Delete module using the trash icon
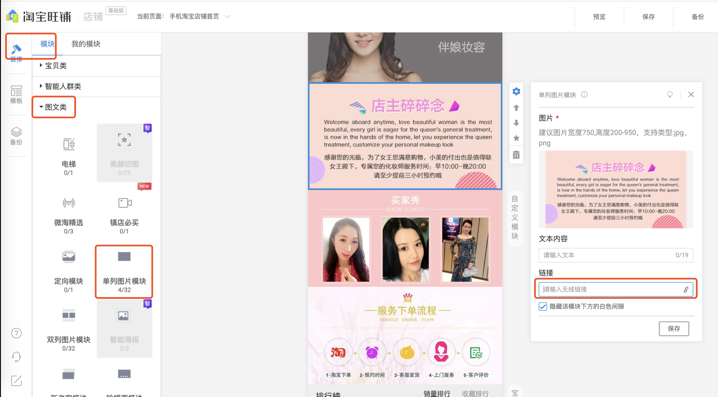Viewport: 718px width, 397px height. (516, 155)
